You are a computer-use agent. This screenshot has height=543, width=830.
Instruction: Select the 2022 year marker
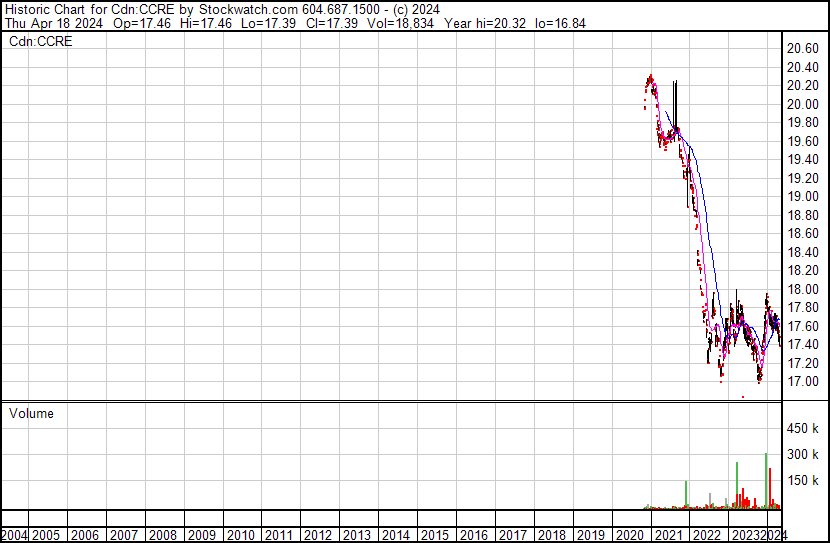705,535
